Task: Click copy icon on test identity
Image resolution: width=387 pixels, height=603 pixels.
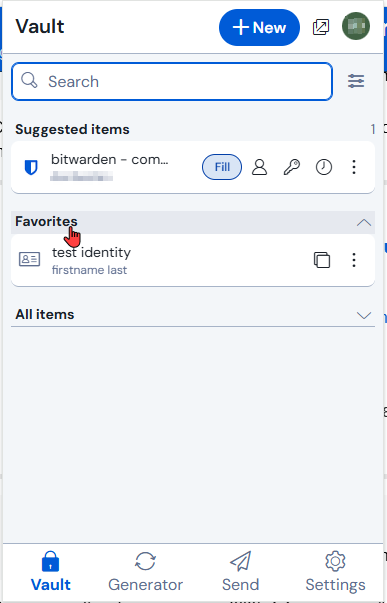Action: (x=322, y=260)
